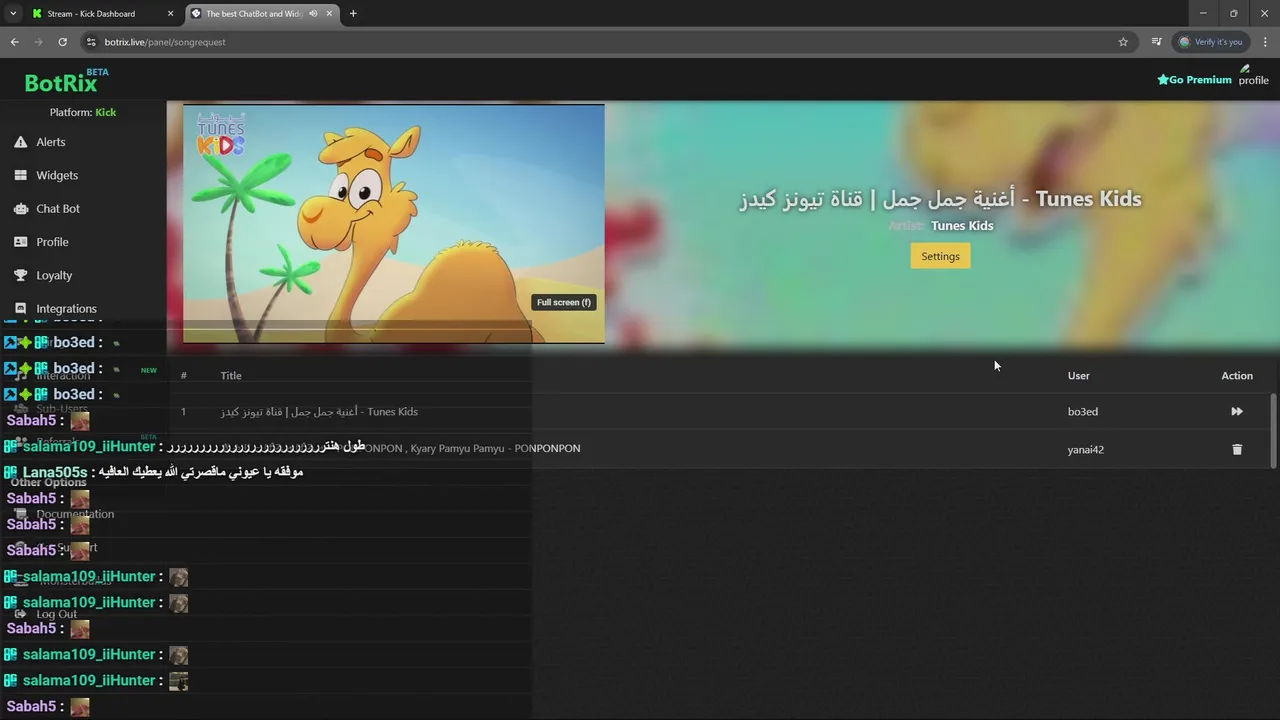Click the Tunes Kids video player
Image resolution: width=1280 pixels, height=720 pixels.
click(394, 224)
